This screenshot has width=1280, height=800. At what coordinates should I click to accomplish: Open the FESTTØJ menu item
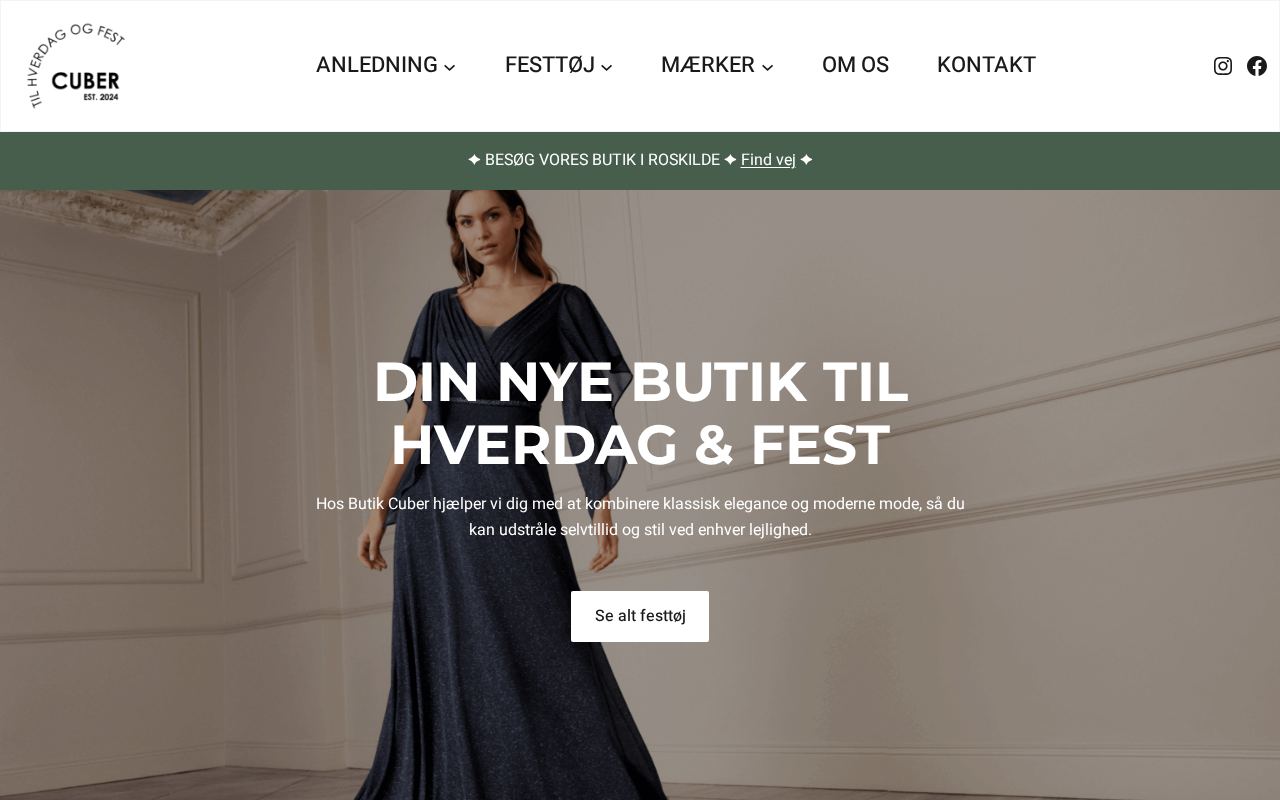550,65
